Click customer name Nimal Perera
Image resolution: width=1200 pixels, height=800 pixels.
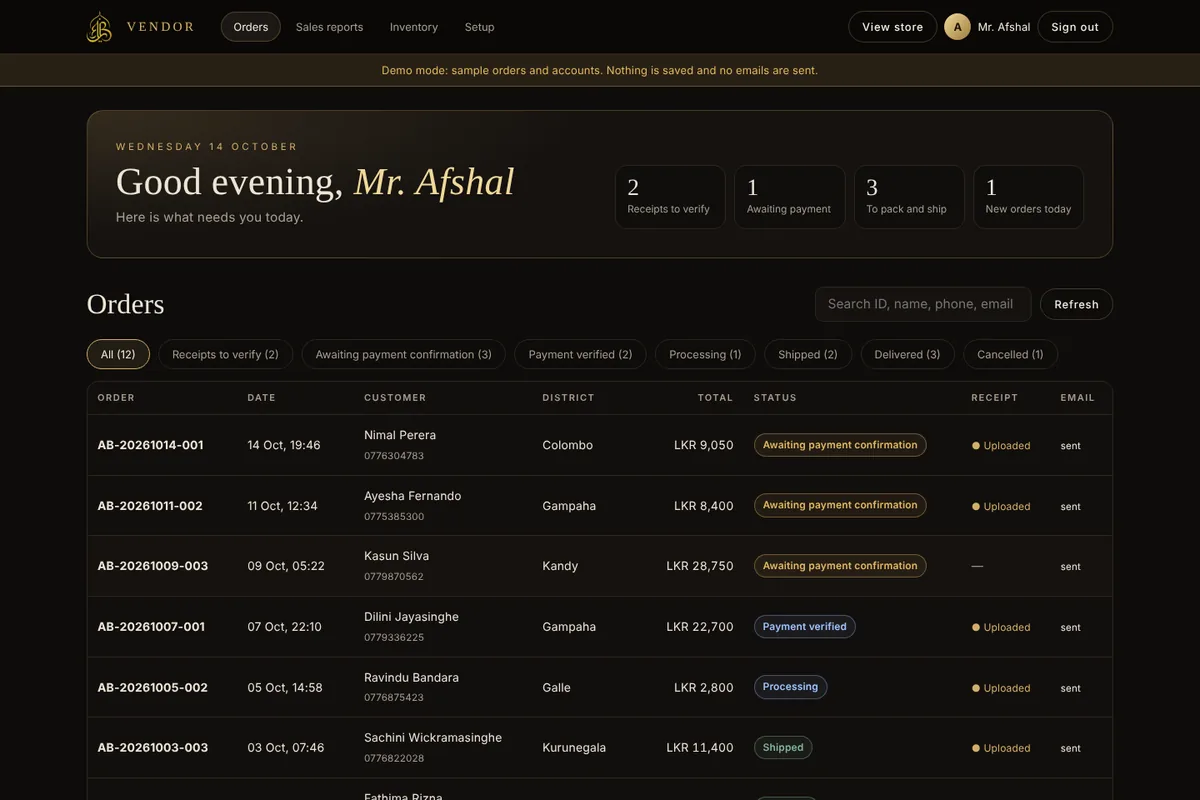tap(400, 435)
